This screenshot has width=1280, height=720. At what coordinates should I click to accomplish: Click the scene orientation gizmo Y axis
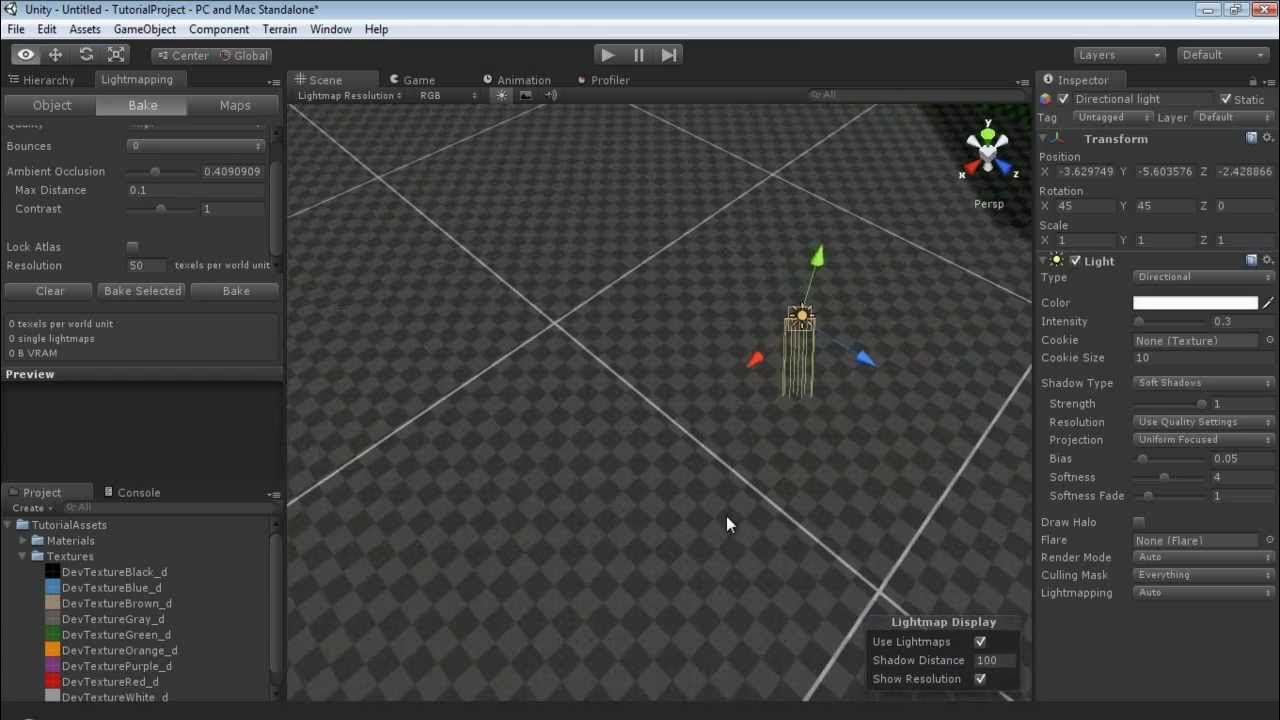[988, 131]
